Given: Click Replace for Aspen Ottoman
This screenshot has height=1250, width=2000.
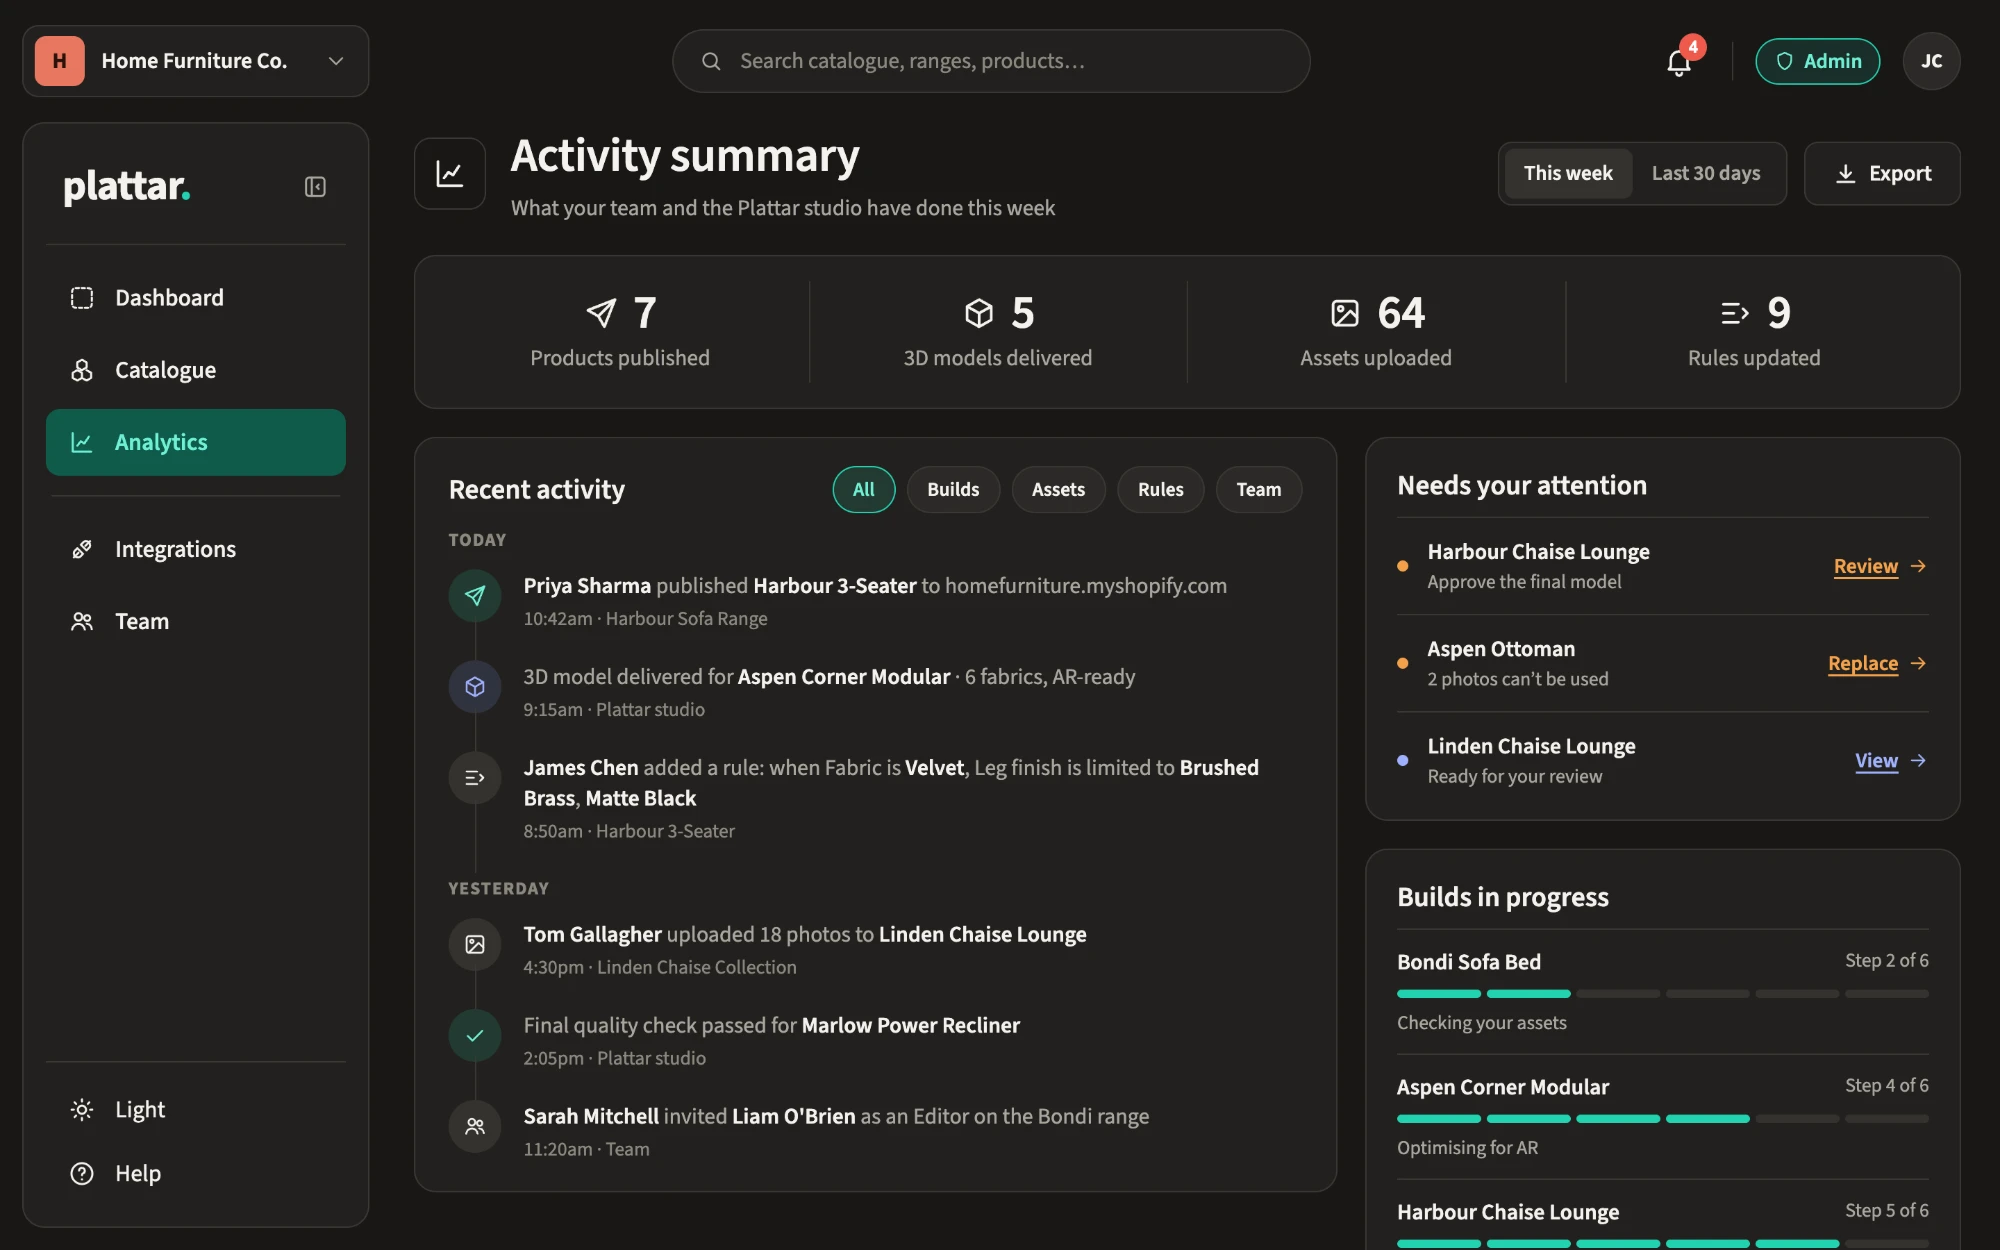Looking at the screenshot, I should coord(1862,663).
